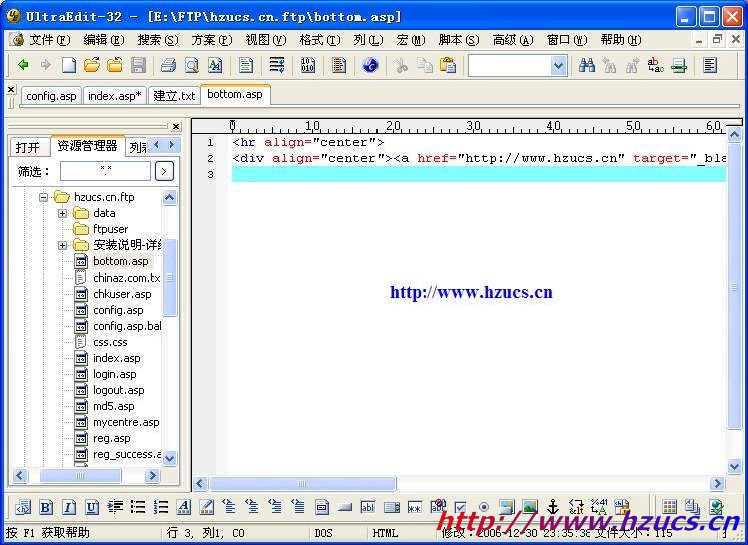Open the 文件(F) menu

tap(50, 40)
